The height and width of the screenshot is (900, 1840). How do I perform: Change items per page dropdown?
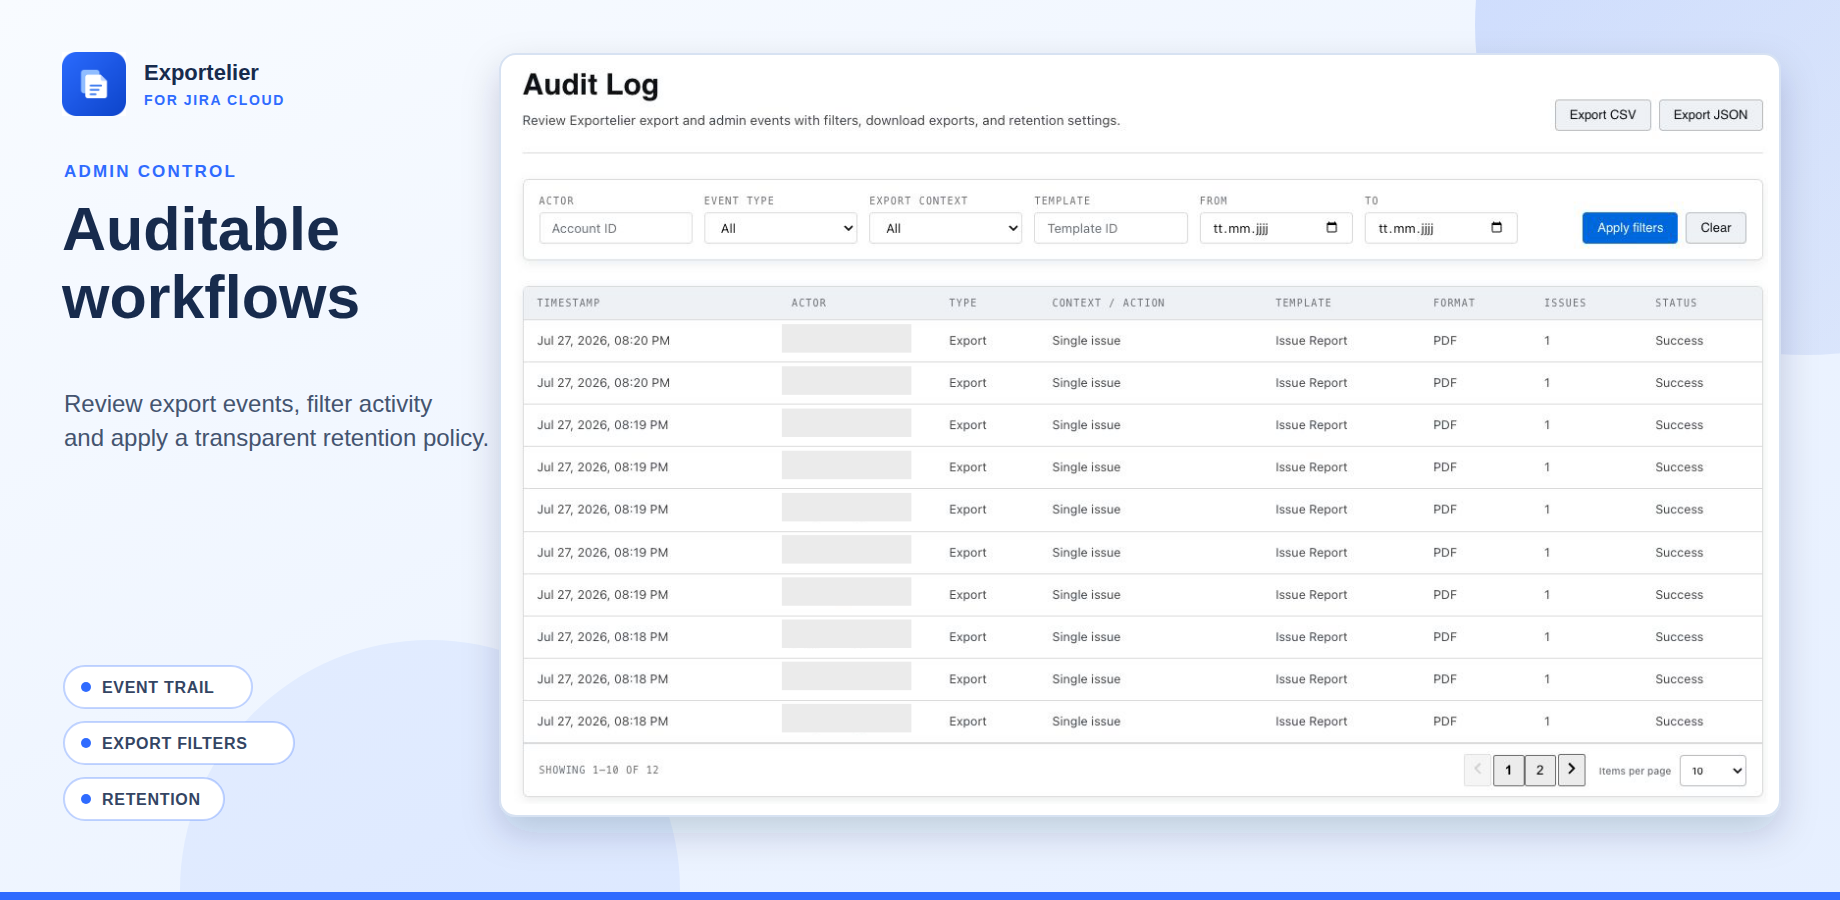(1712, 770)
